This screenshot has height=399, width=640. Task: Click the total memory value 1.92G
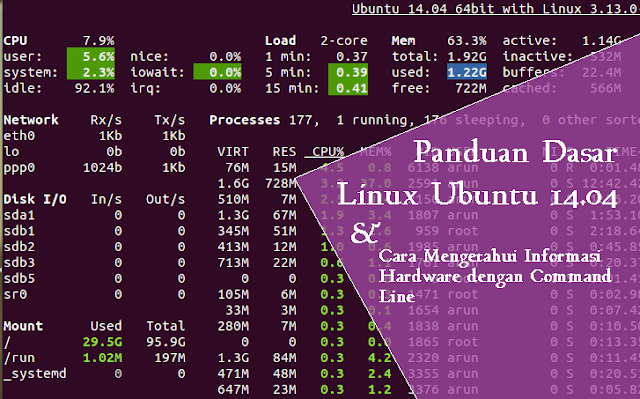pos(467,56)
